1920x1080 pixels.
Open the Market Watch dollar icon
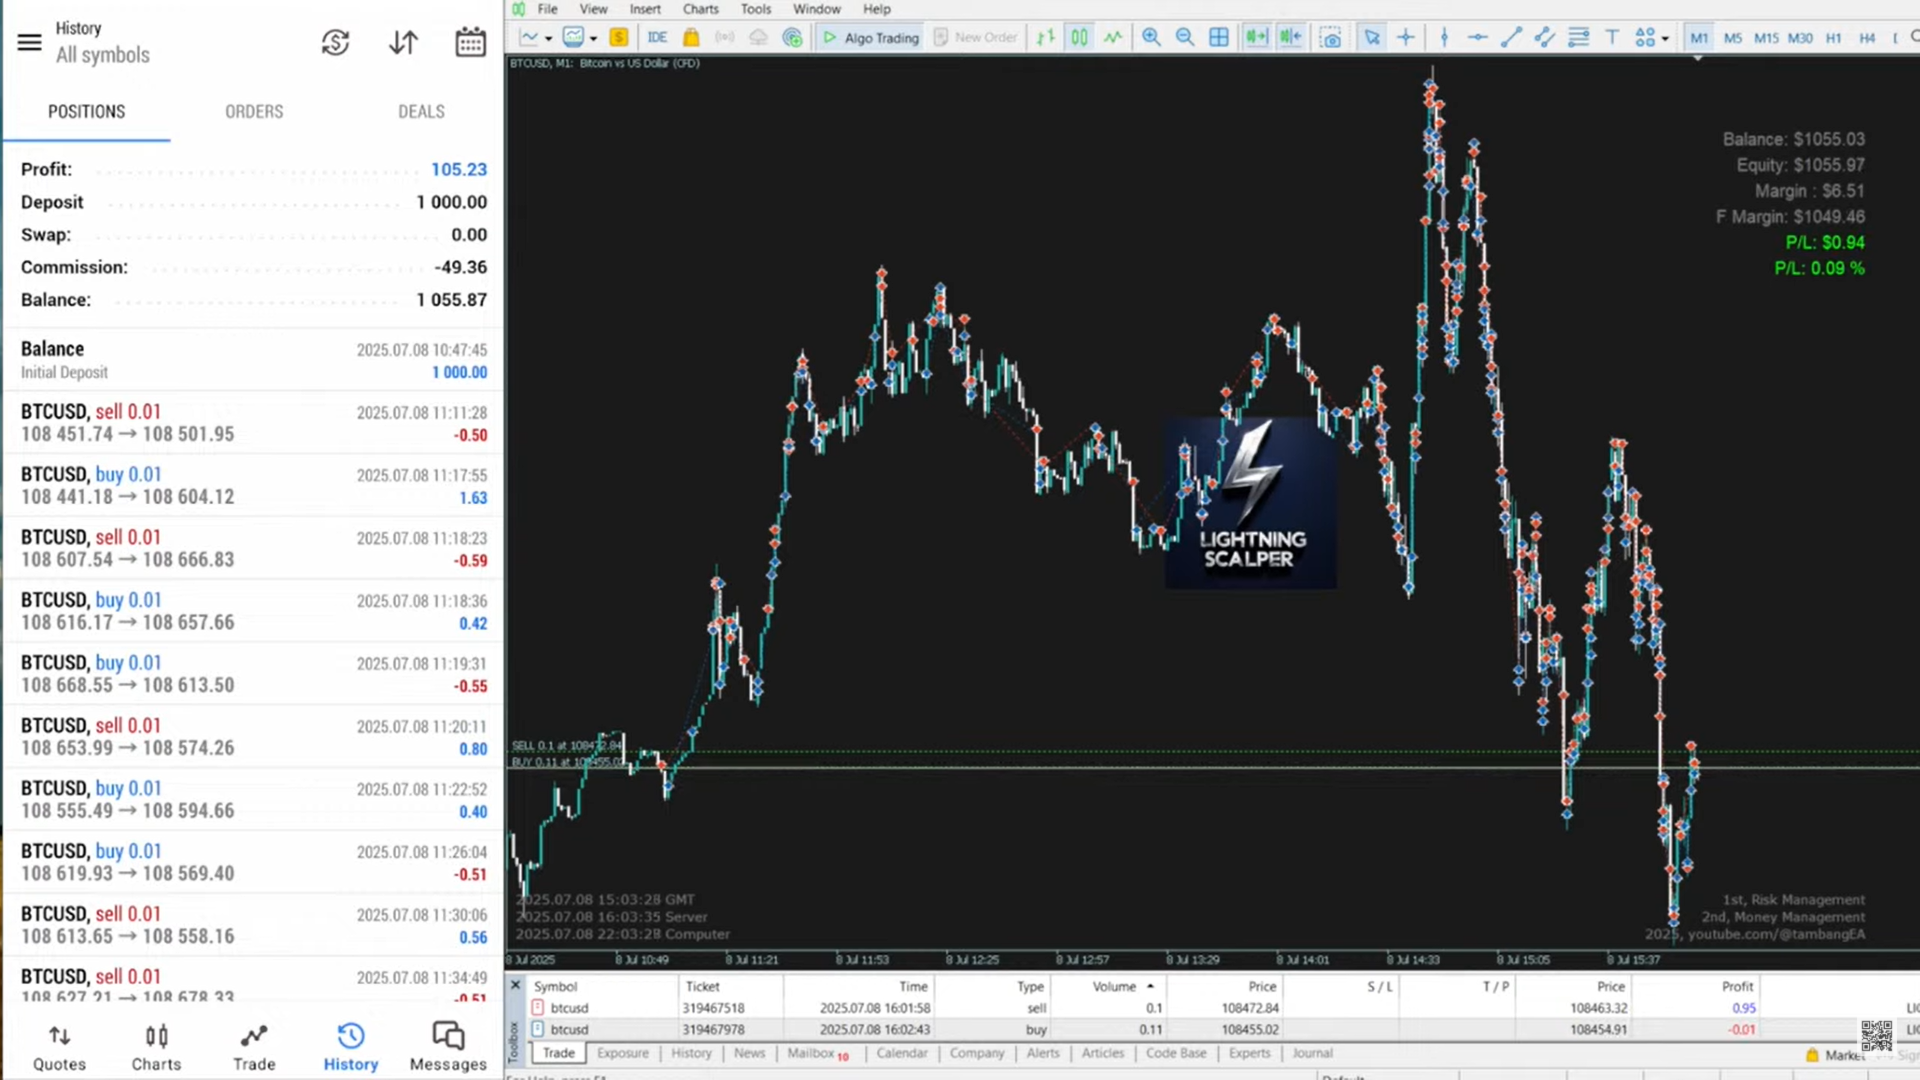tap(619, 37)
